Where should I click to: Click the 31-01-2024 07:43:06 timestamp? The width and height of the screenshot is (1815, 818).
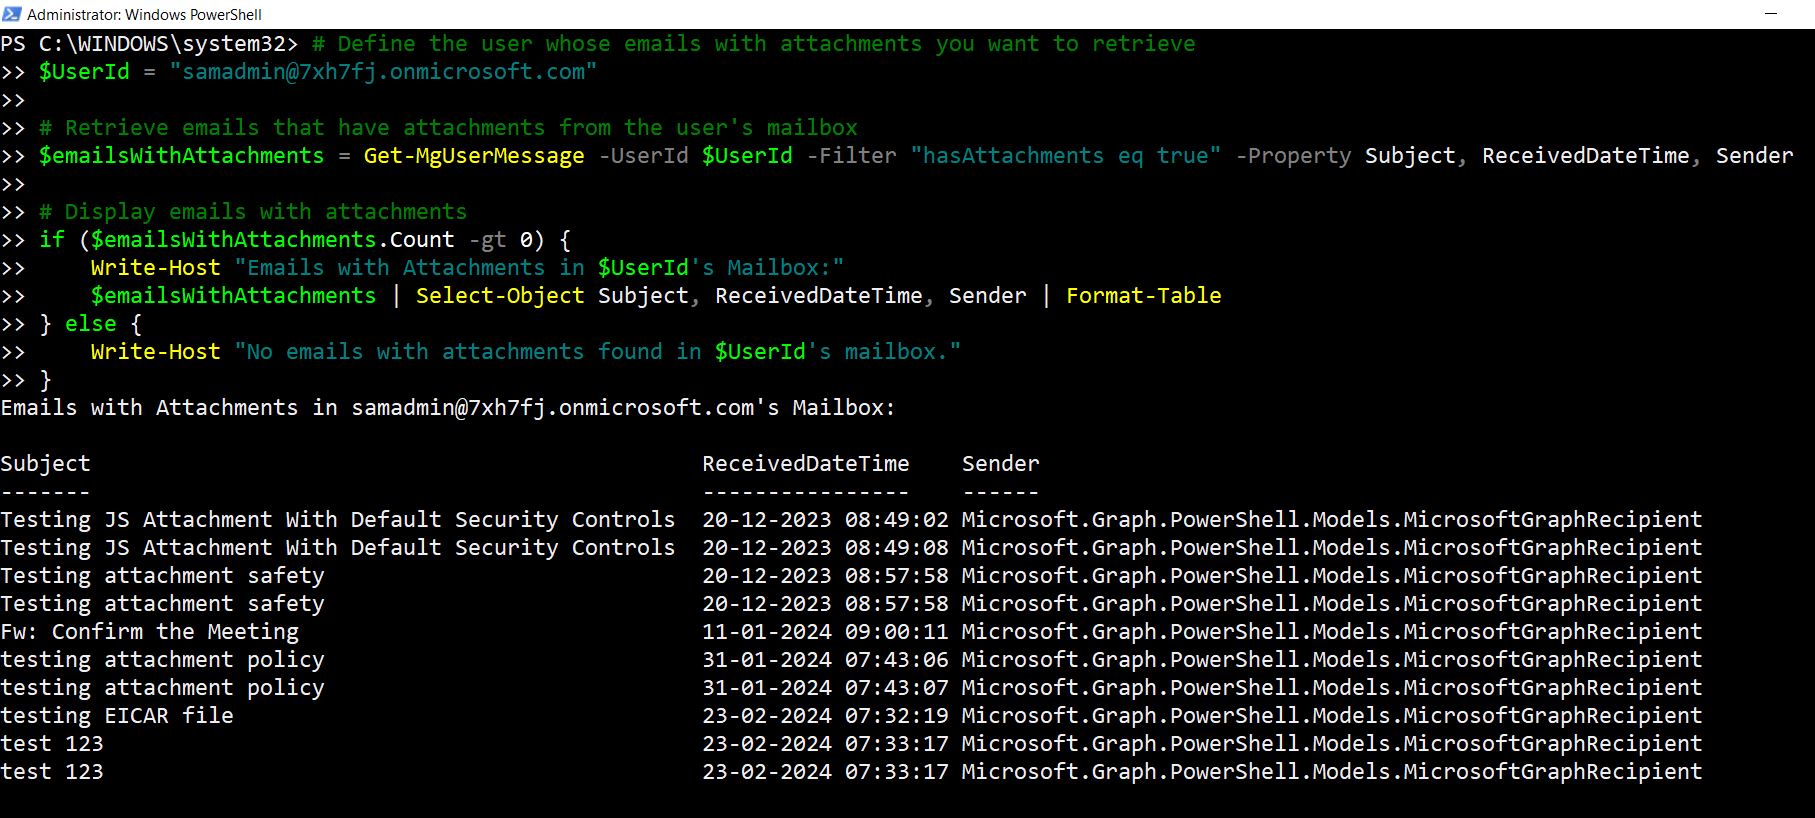tap(824, 660)
